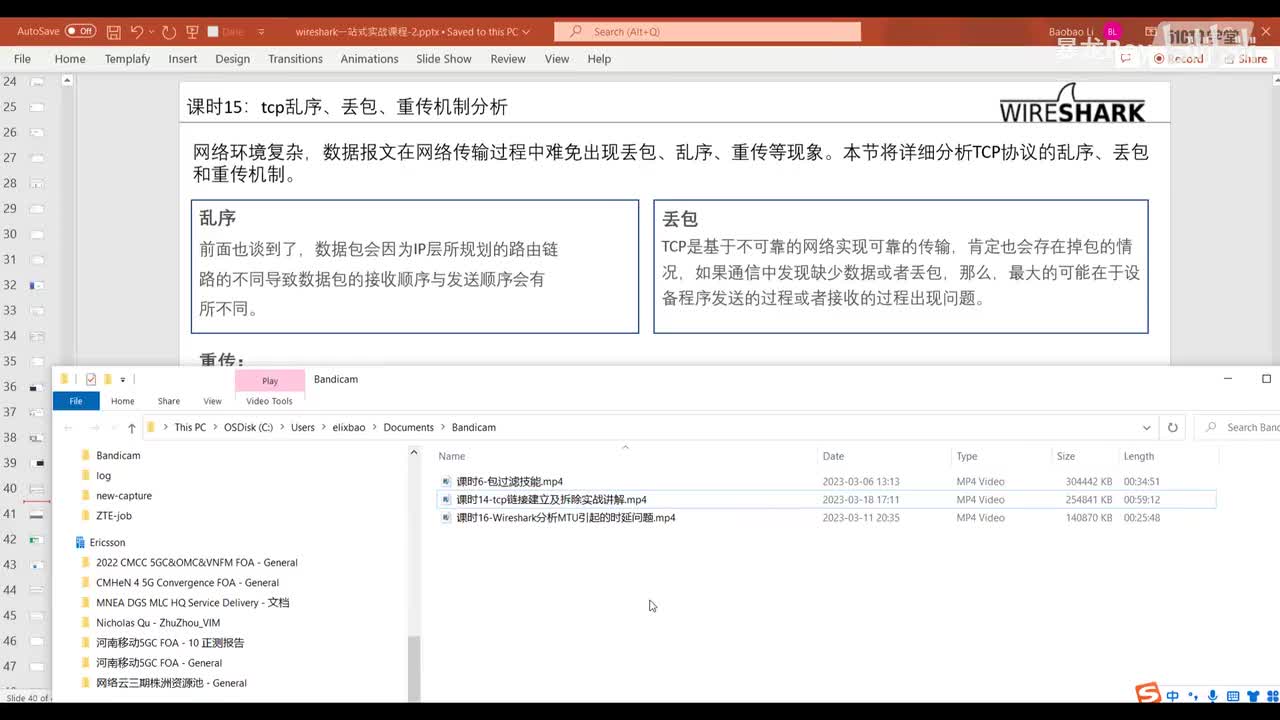Select Ericsson node in navigation tree
The height and width of the screenshot is (720, 1280).
[107, 542]
